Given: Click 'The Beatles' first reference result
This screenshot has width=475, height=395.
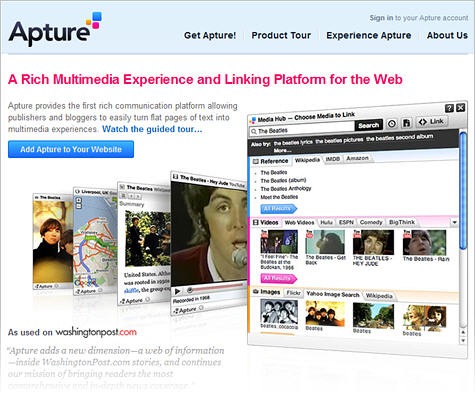Looking at the screenshot, I should point(274,172).
